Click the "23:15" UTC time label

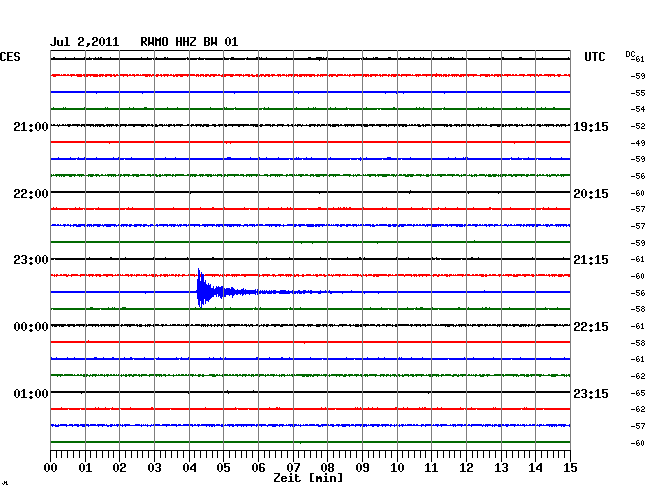[591, 393]
